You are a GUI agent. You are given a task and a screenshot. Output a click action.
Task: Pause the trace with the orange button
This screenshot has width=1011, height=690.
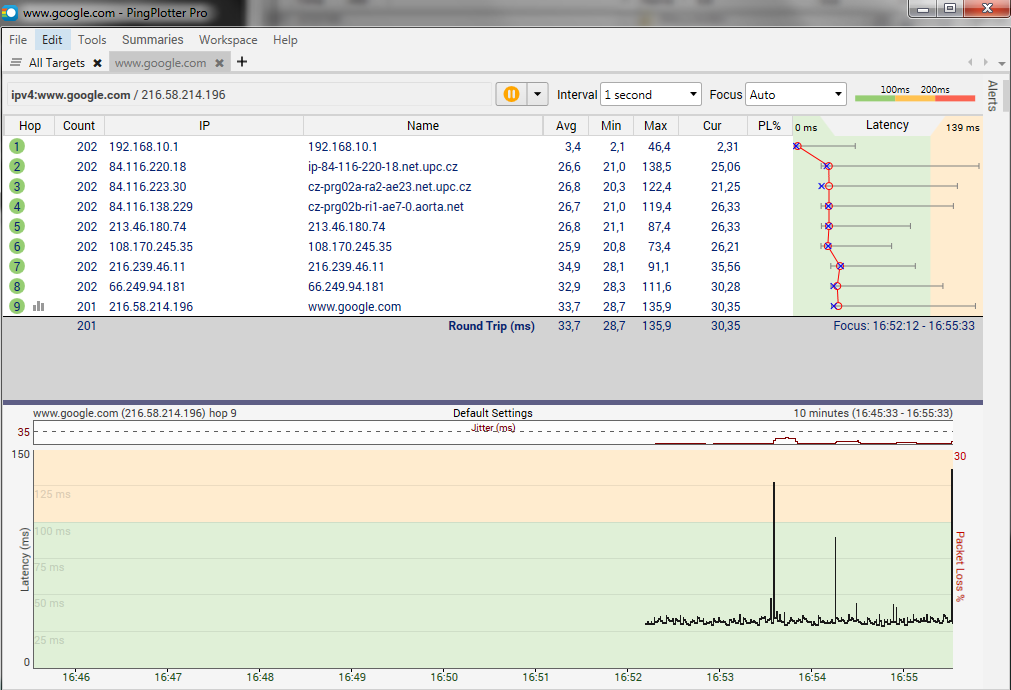coord(511,94)
